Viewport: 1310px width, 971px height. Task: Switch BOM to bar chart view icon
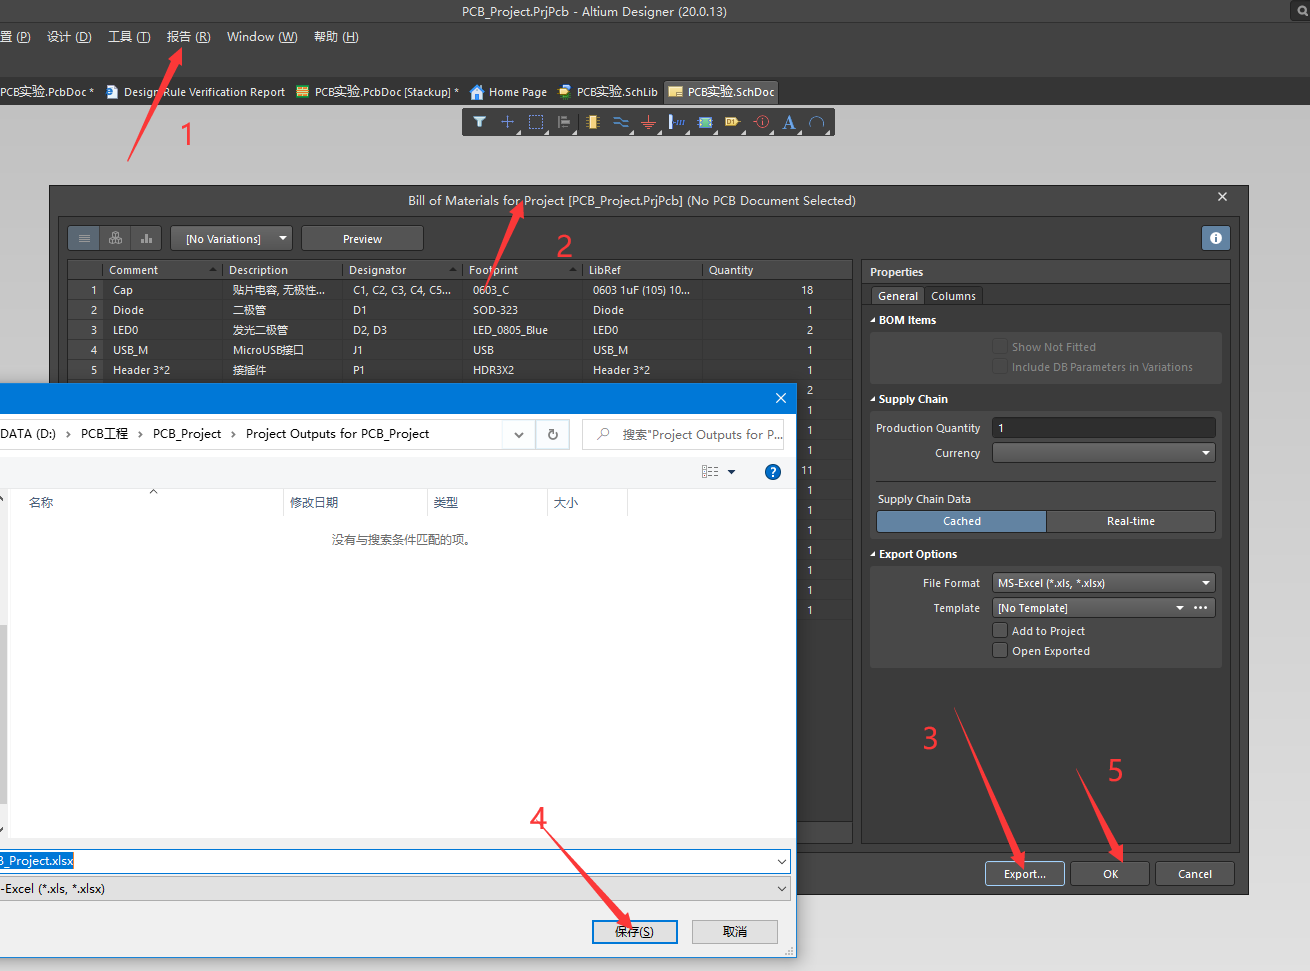tap(146, 238)
